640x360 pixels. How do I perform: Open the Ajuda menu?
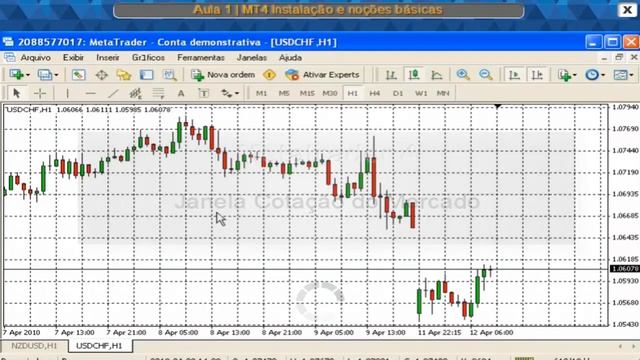[x=290, y=58]
